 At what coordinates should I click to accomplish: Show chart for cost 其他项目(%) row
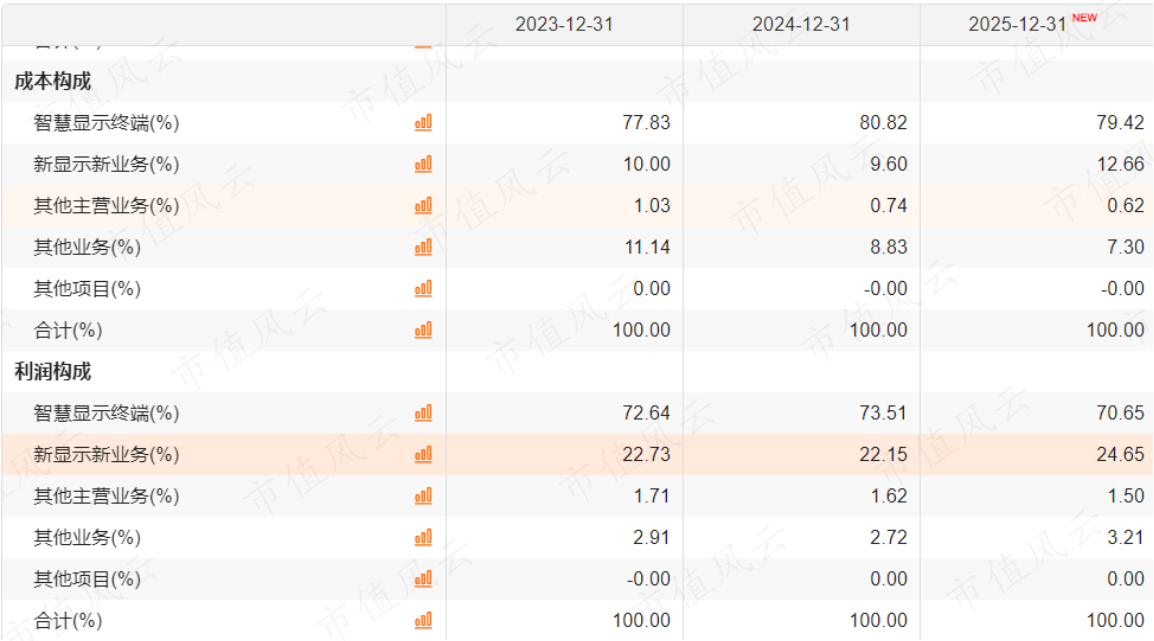pyautogui.click(x=423, y=288)
